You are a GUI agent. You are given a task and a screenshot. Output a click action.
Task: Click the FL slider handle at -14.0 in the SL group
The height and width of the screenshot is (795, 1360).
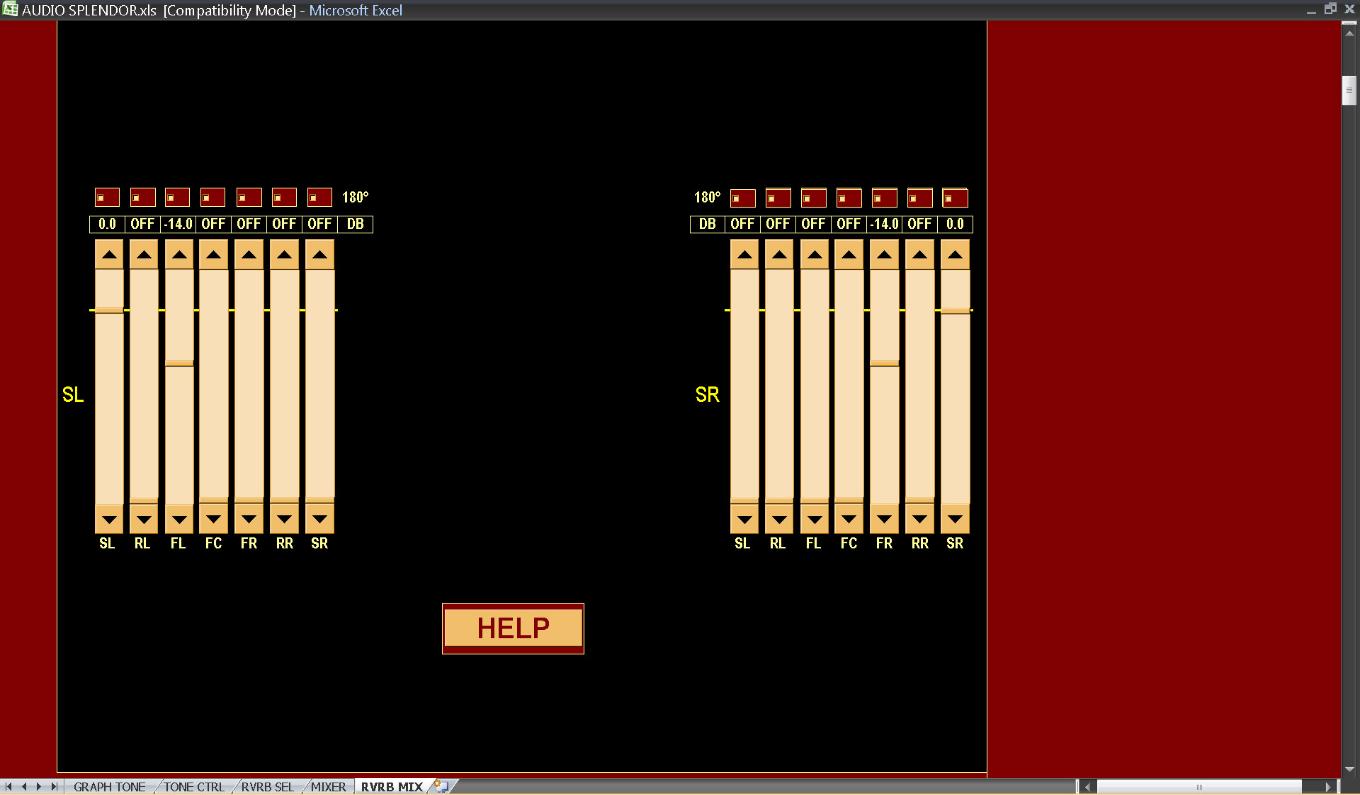(x=179, y=363)
